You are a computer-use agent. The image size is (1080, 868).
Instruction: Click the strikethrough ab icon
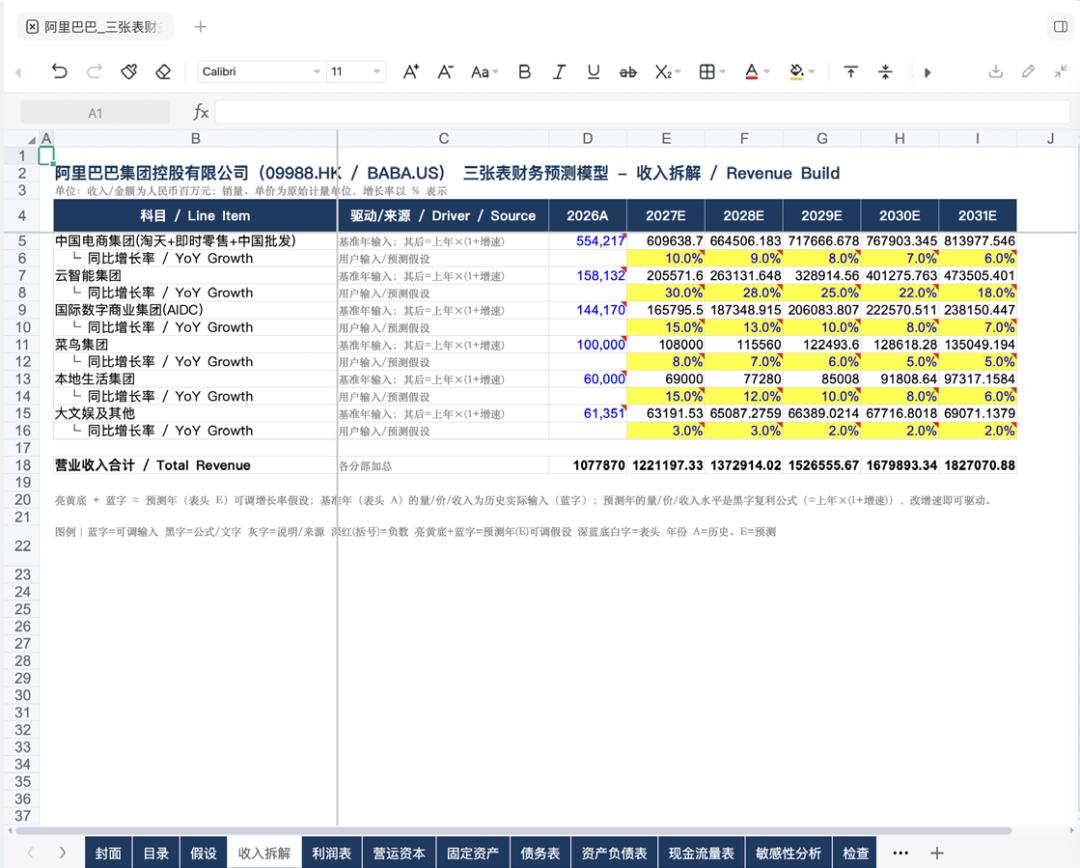click(627, 72)
